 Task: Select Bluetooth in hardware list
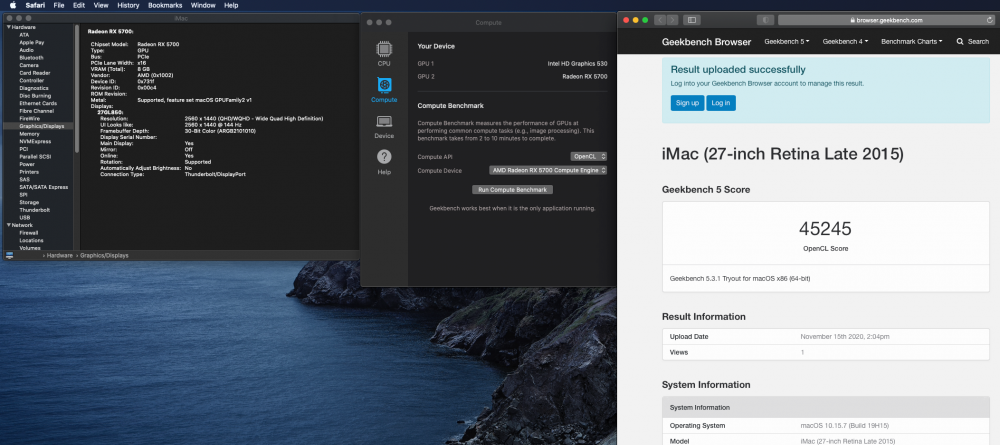tap(31, 57)
